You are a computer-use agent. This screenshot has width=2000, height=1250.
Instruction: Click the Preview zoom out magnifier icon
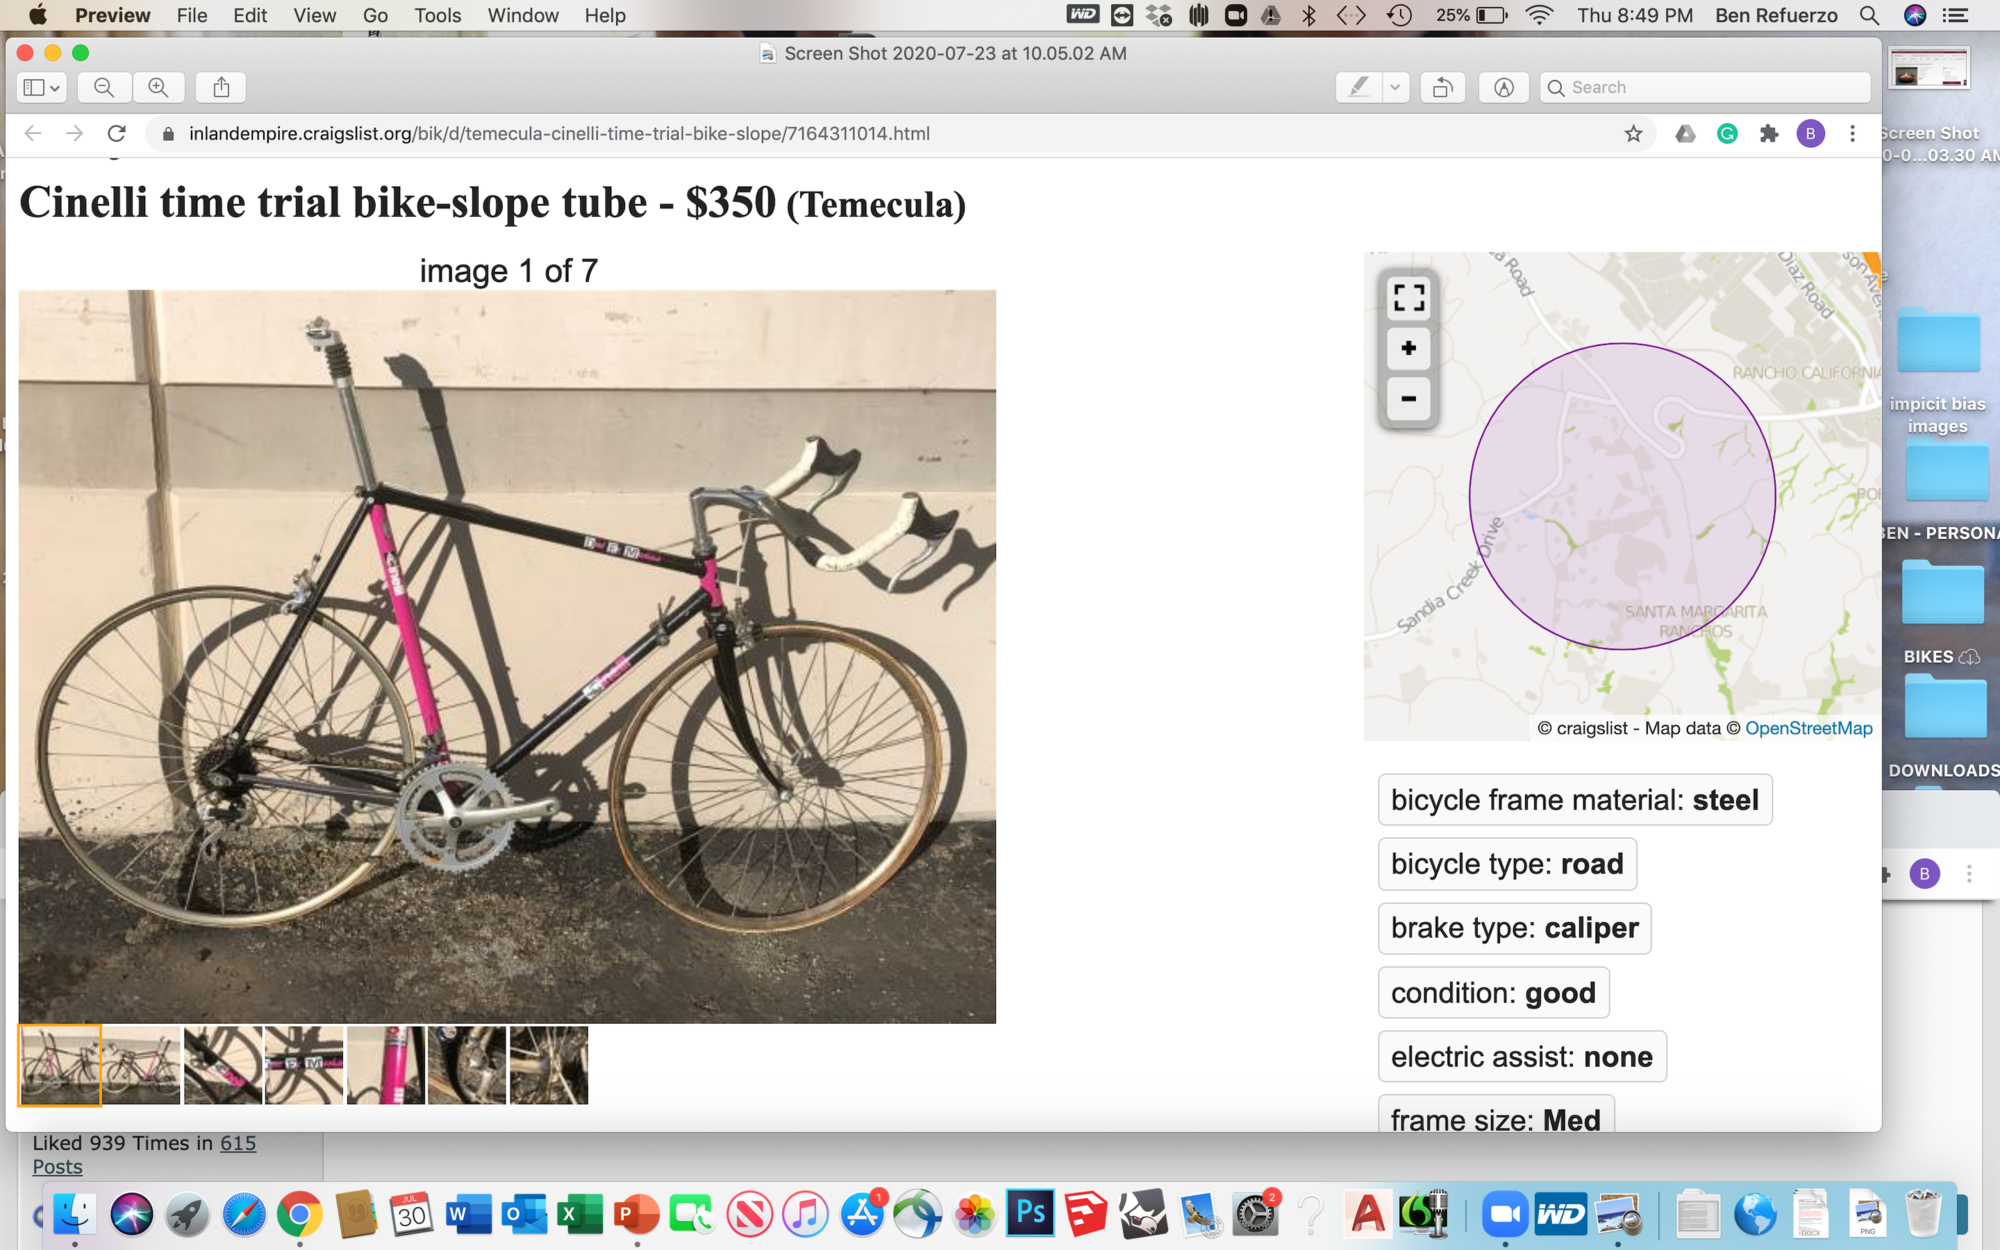click(104, 88)
